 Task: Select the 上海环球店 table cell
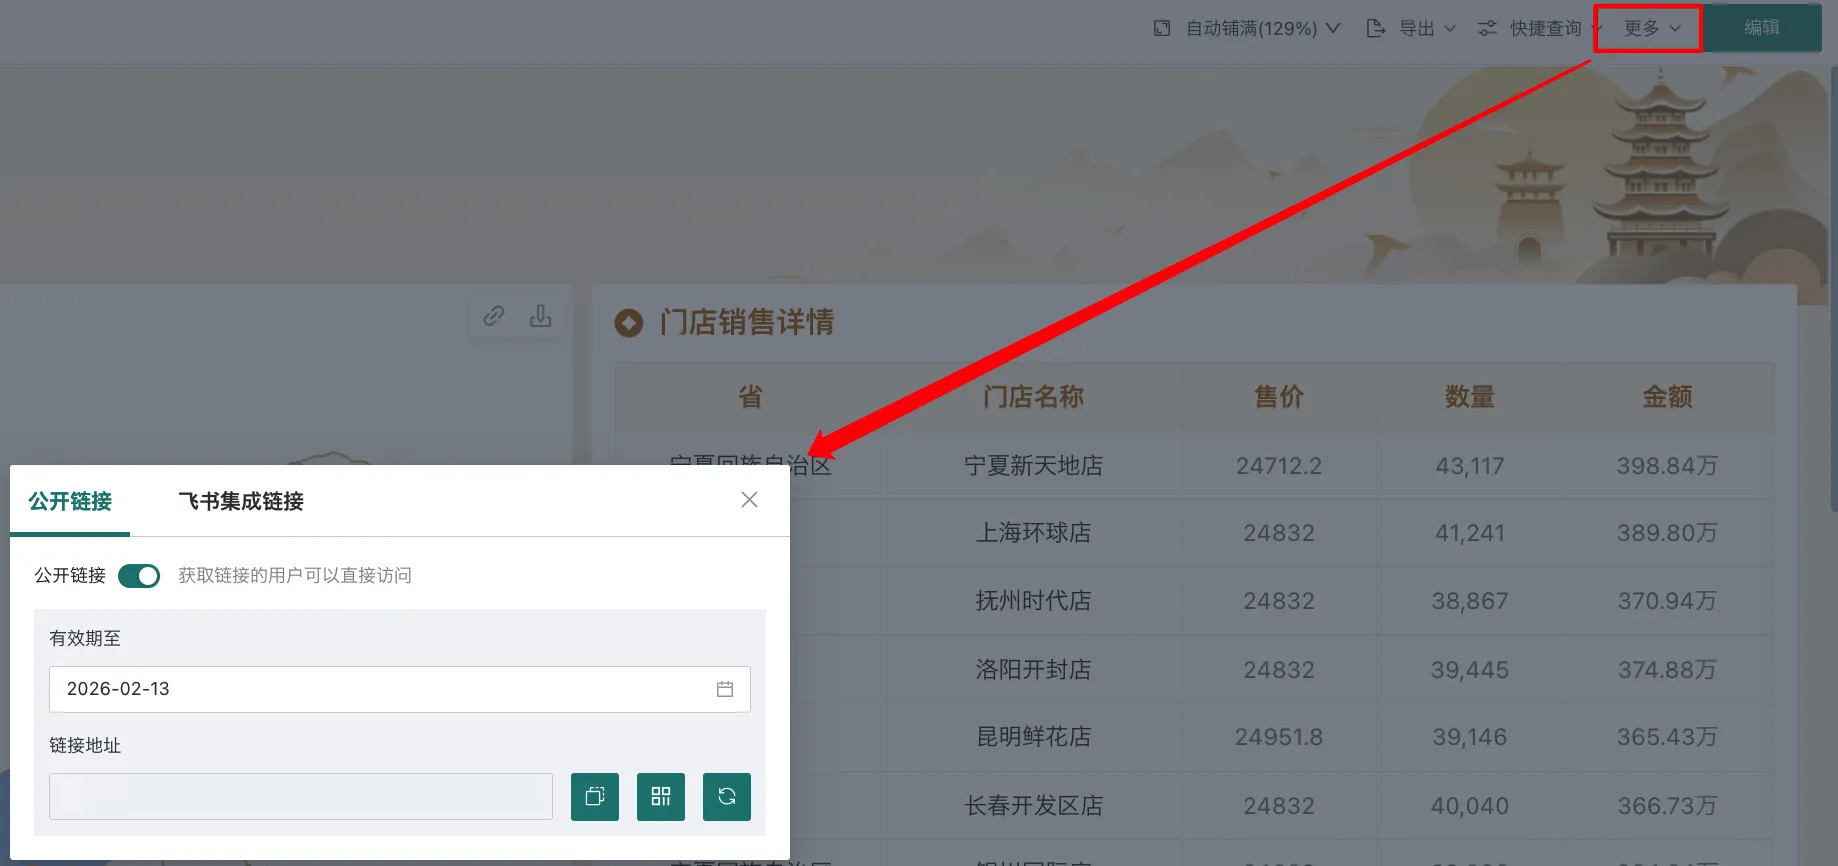point(1033,533)
